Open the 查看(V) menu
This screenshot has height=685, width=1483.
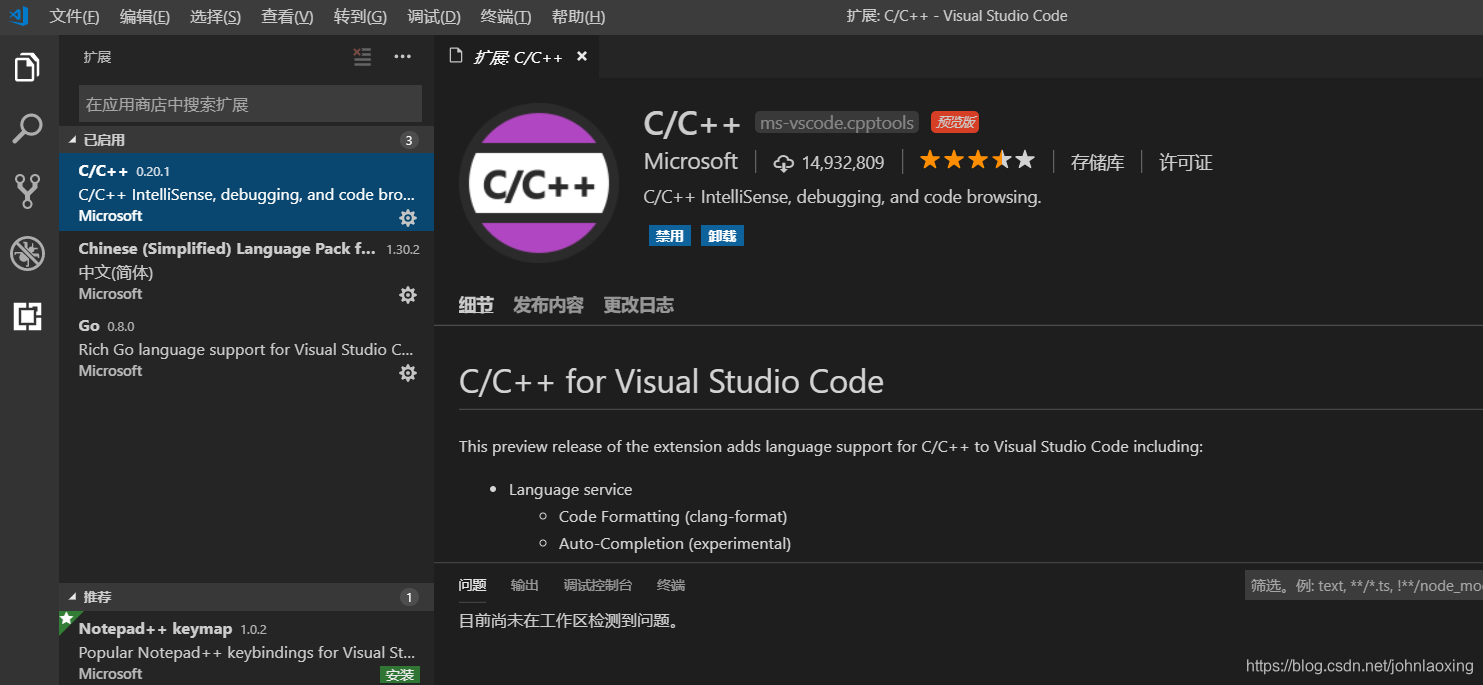point(287,17)
